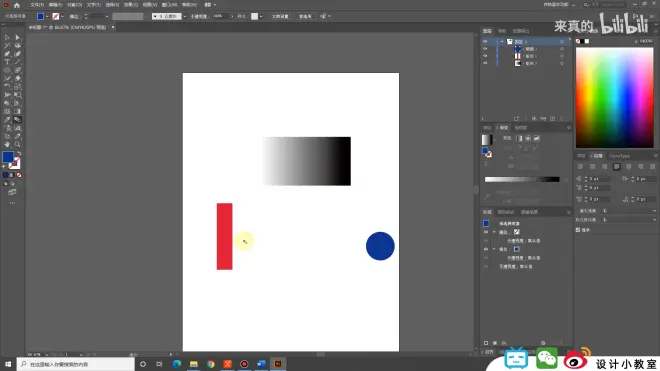Click the fx add effect button in Appearance panel

click(x=504, y=343)
